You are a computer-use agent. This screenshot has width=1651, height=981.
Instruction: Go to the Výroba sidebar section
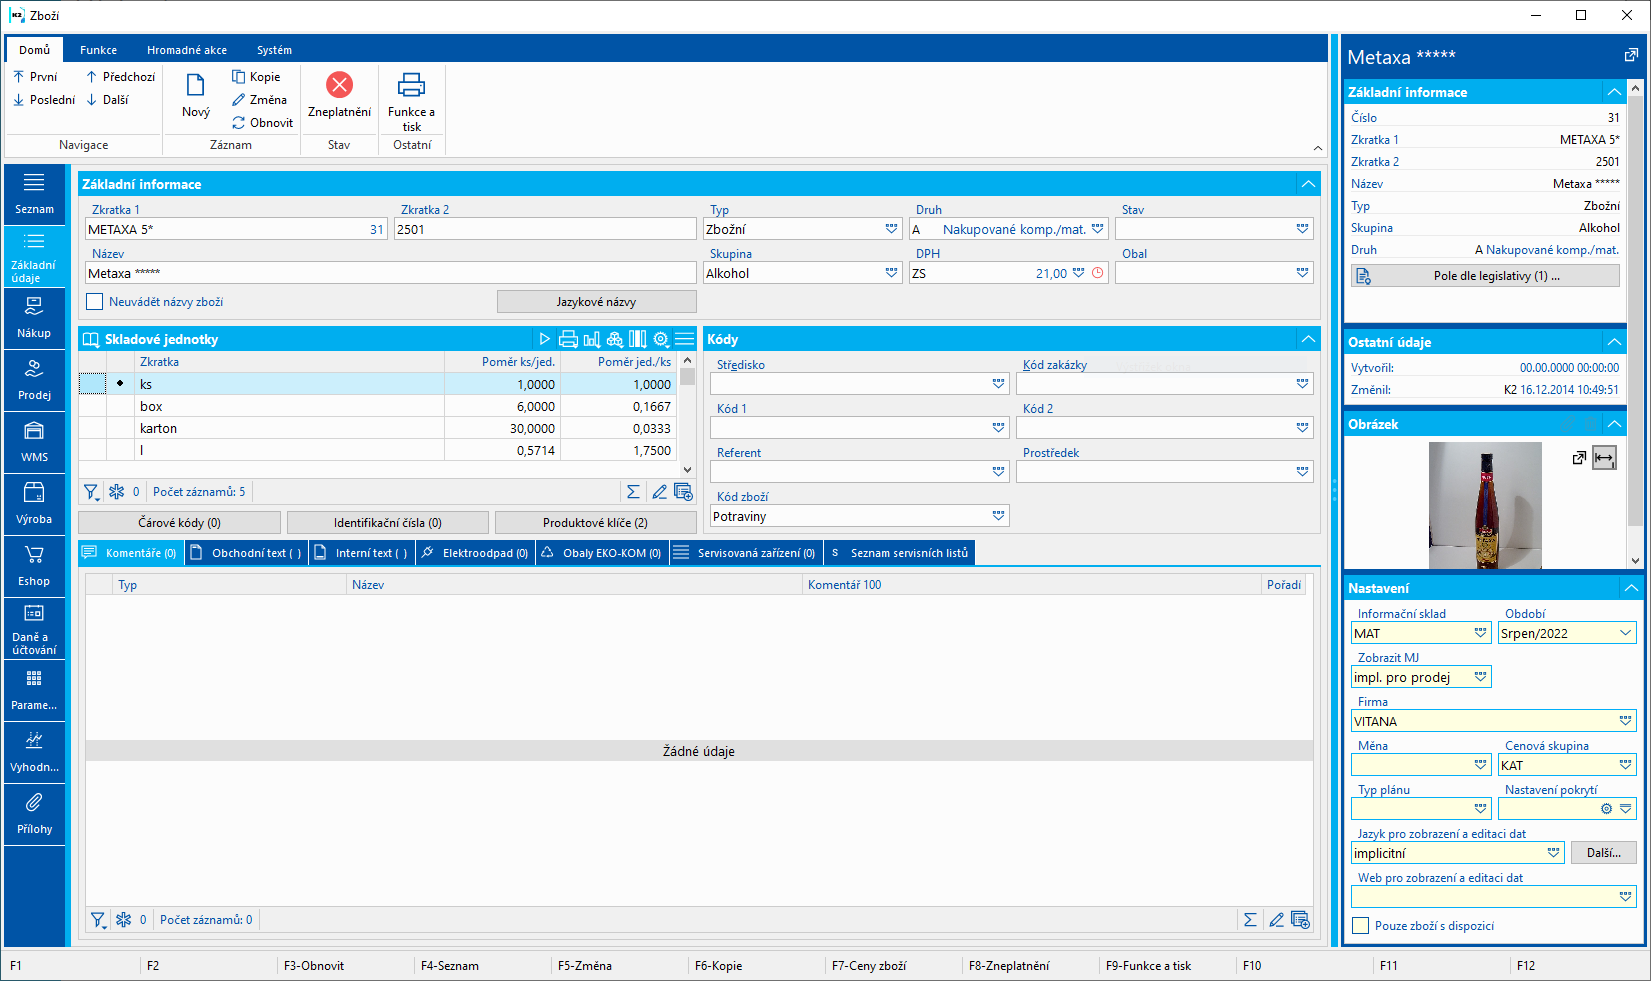(x=34, y=504)
